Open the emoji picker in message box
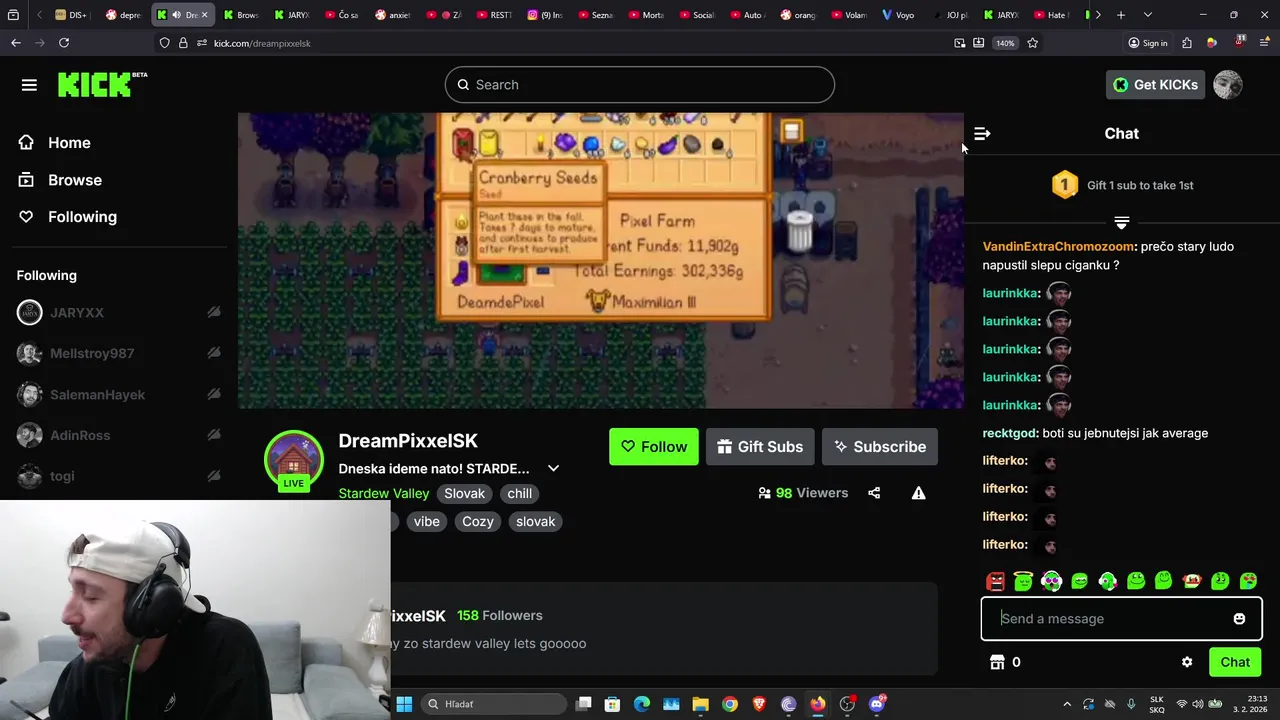Screen dimensions: 1280x720 pyautogui.click(x=1239, y=619)
